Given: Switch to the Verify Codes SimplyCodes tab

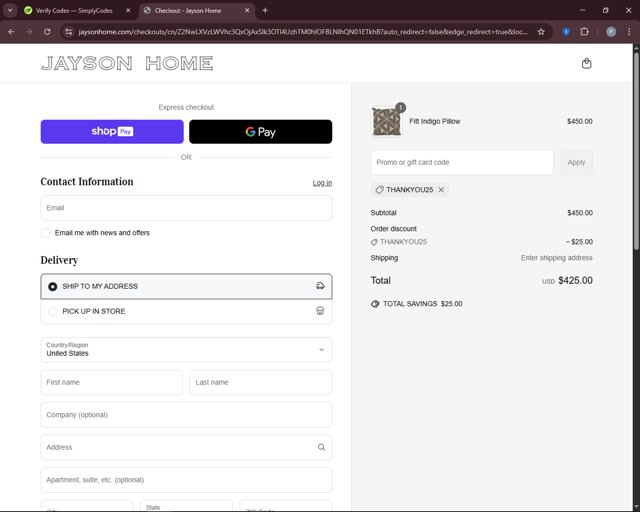Looking at the screenshot, I should [x=73, y=11].
